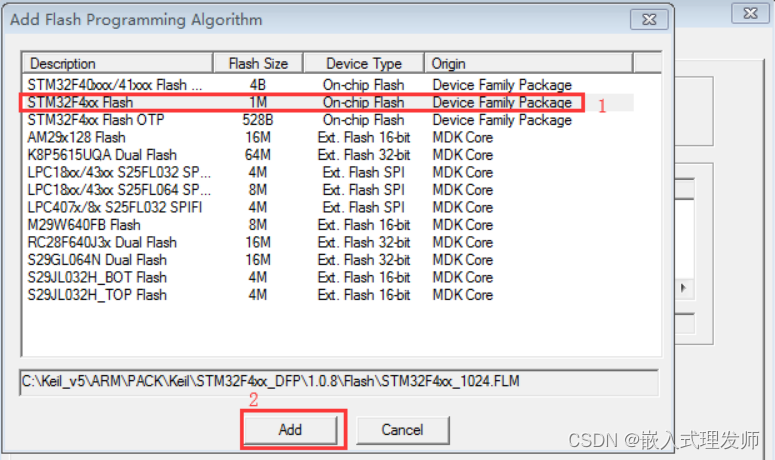
Task: Select the S29JL032H_BOT Flash entry
Action: tap(328, 278)
